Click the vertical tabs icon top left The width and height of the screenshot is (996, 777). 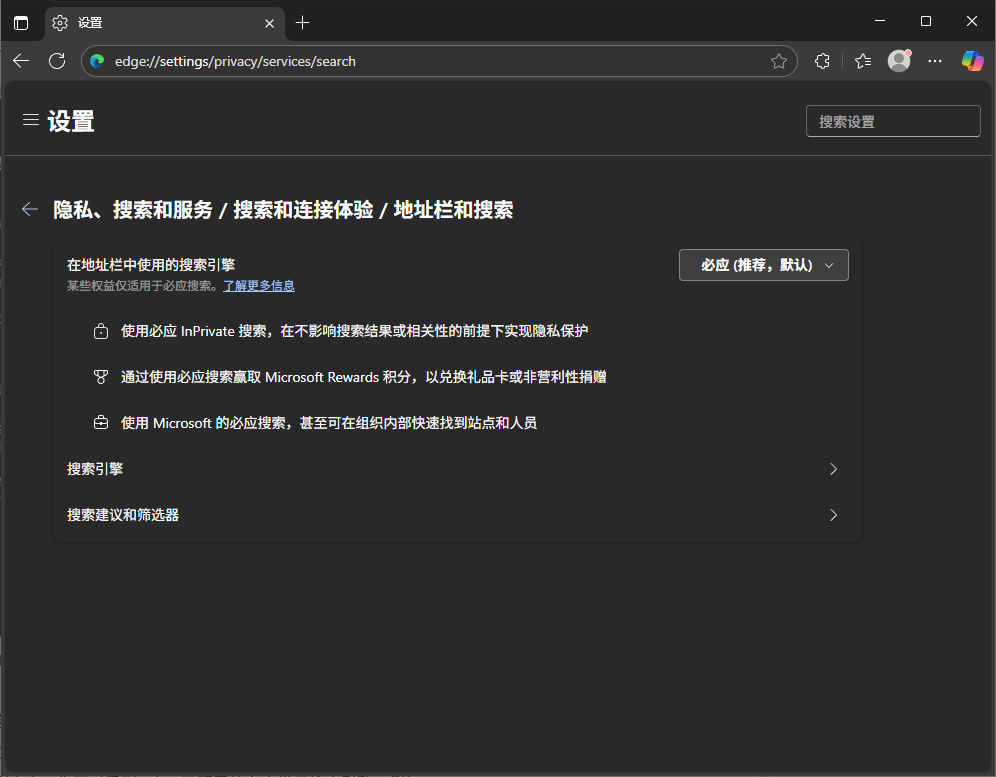point(21,21)
